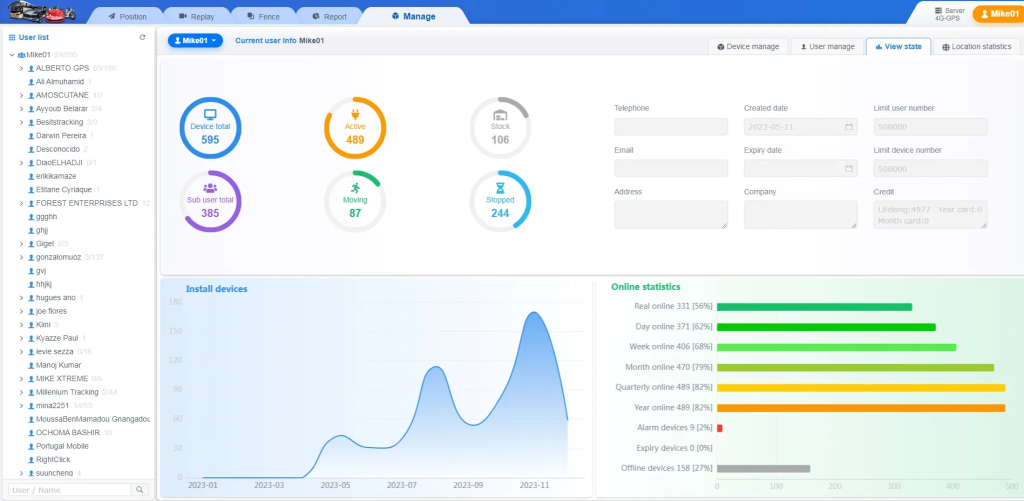The image size is (1024, 501).
Task: Open Created date calendar icon
Action: [x=849, y=127]
